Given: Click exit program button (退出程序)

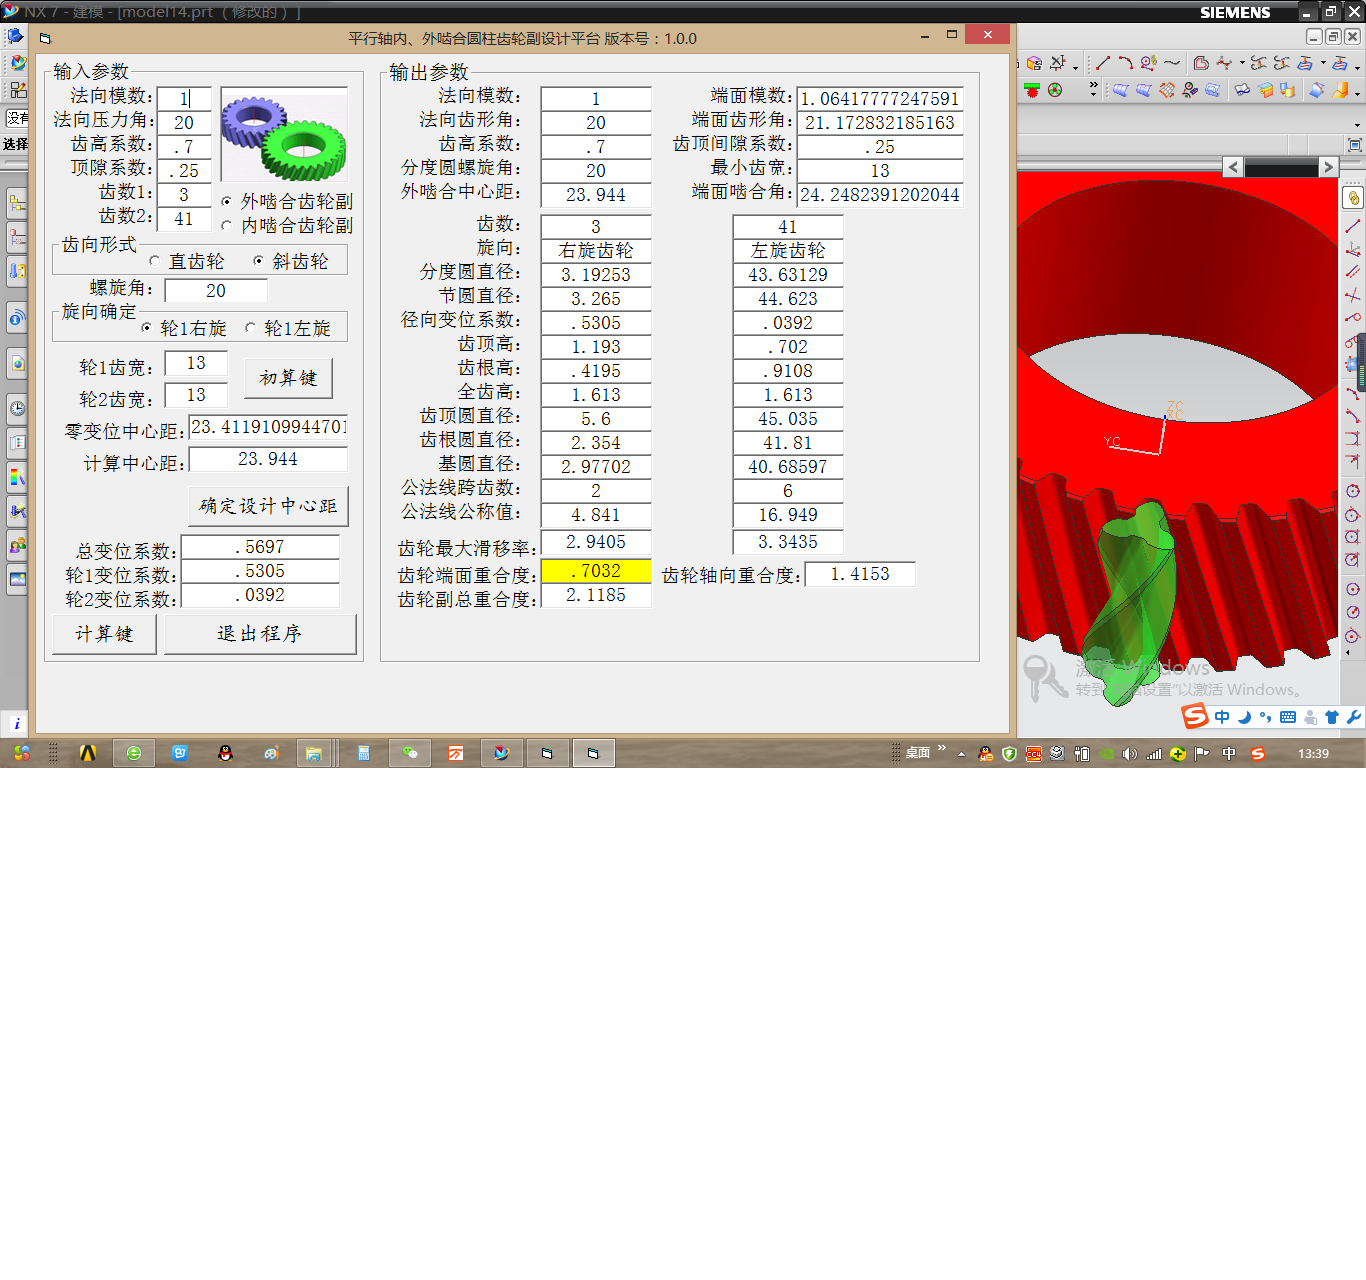Looking at the screenshot, I should 260,634.
